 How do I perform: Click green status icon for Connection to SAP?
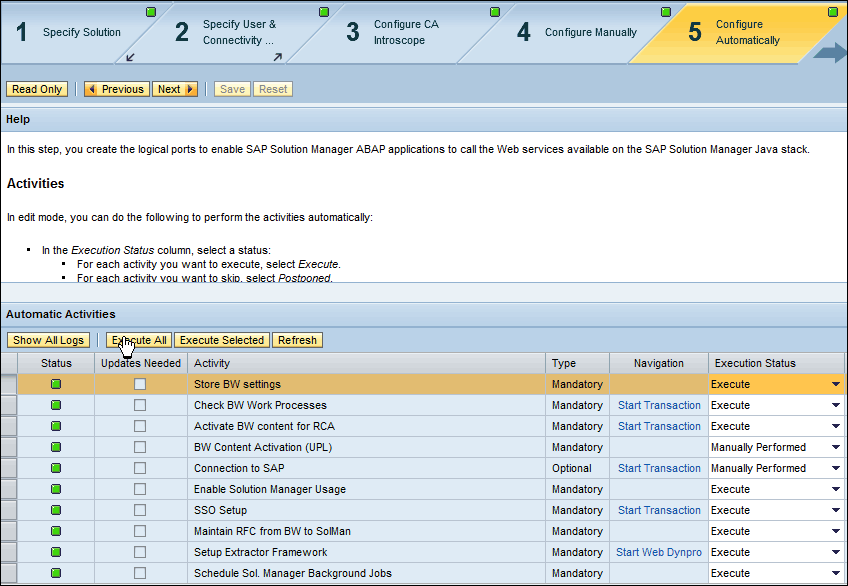coord(56,468)
